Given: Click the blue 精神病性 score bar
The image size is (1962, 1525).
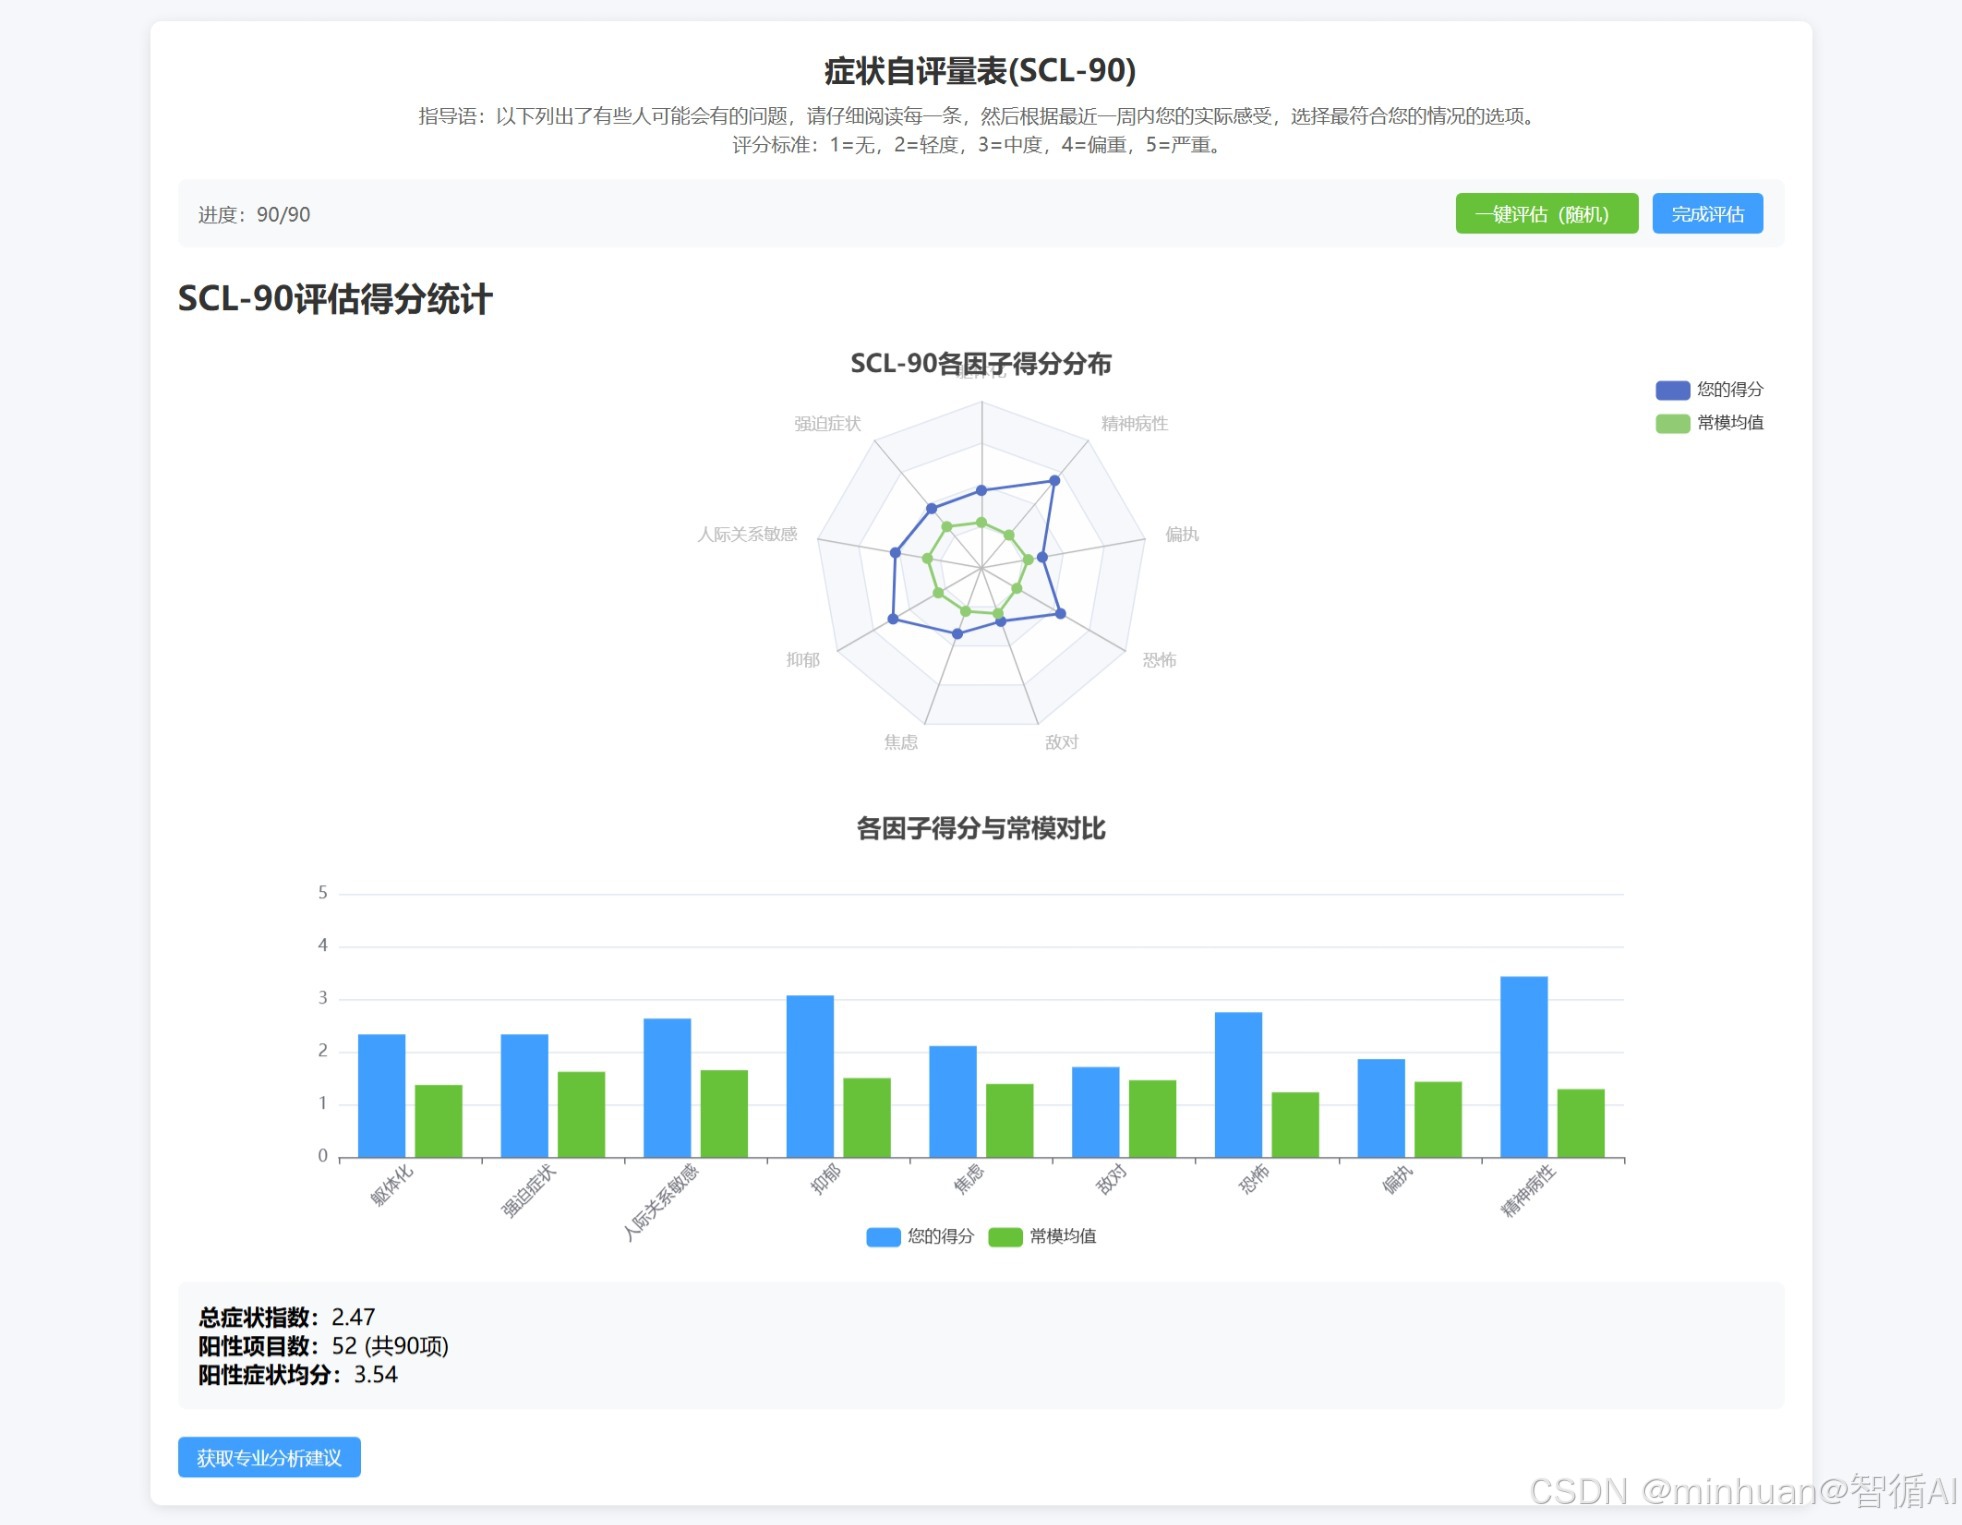Looking at the screenshot, I should click(1523, 1066).
